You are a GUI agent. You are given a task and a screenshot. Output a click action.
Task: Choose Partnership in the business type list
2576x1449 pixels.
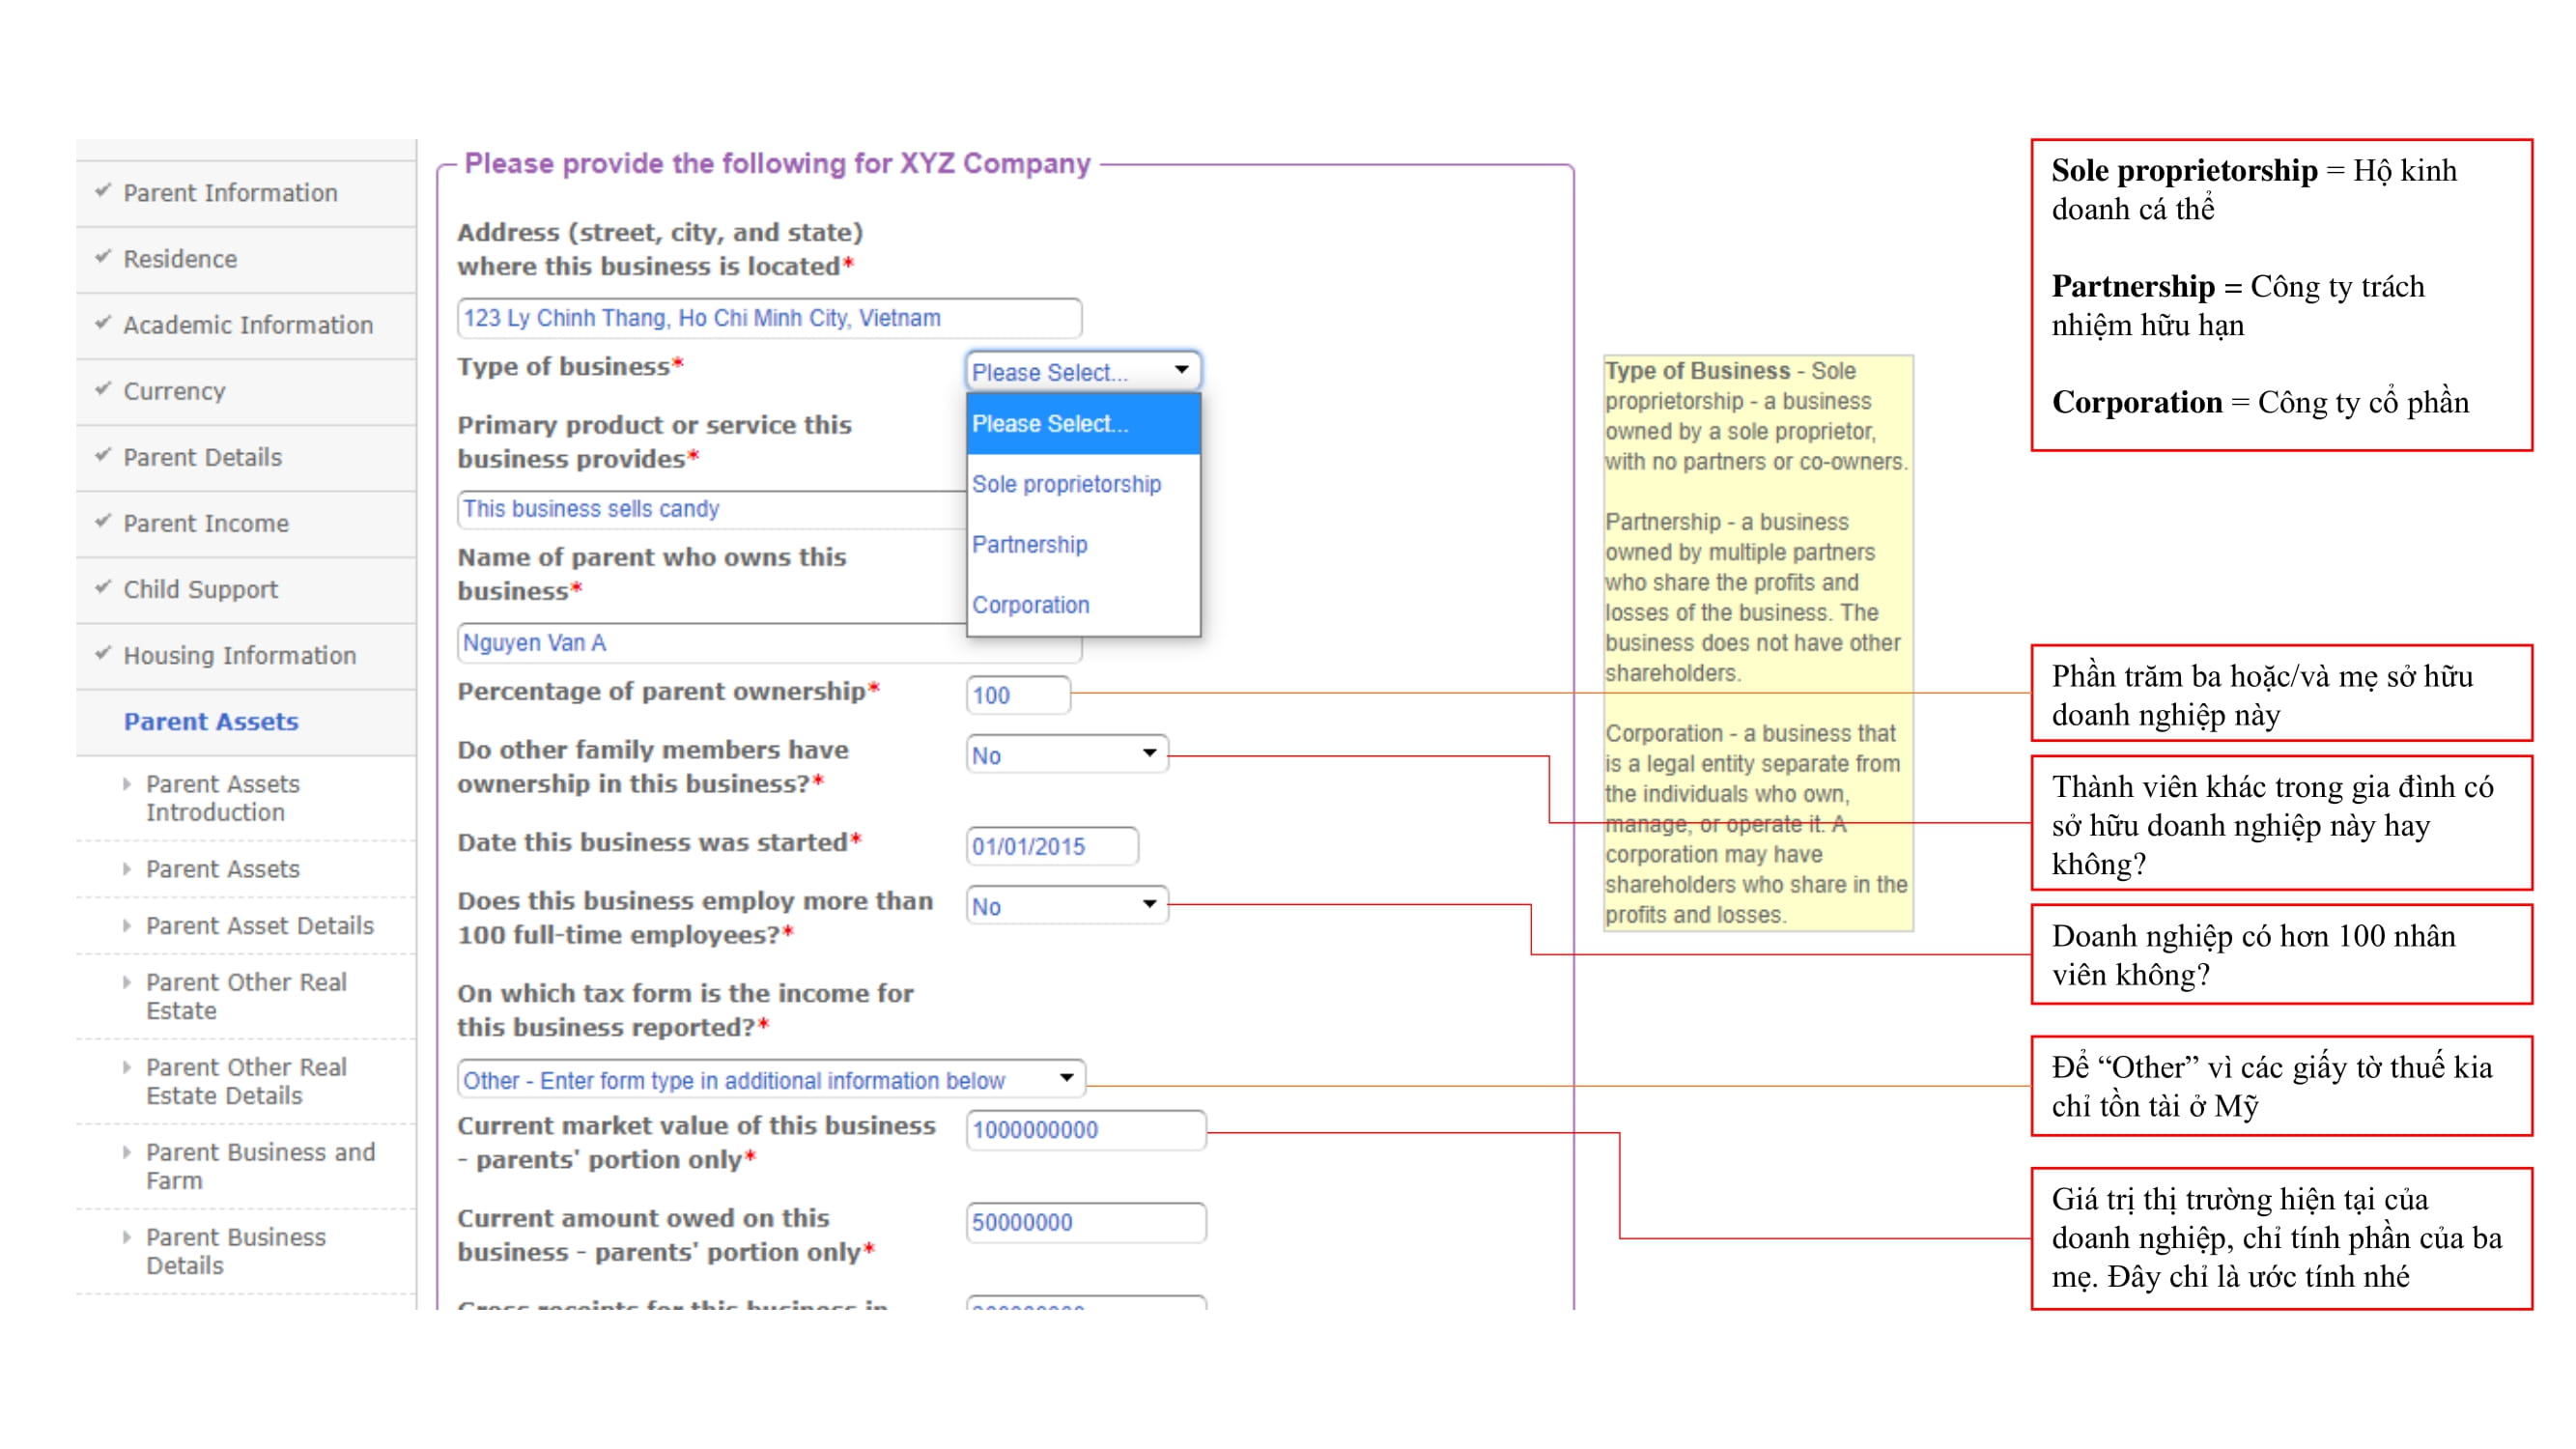pos(1029,545)
